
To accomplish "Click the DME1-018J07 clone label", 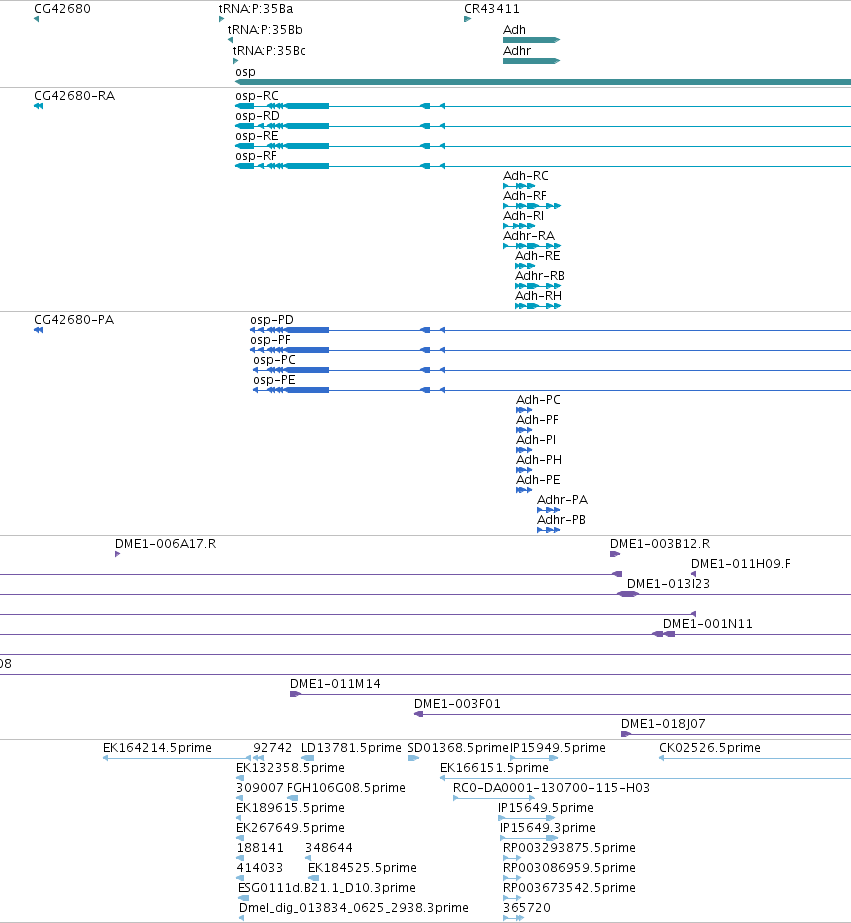I will 663,725.
